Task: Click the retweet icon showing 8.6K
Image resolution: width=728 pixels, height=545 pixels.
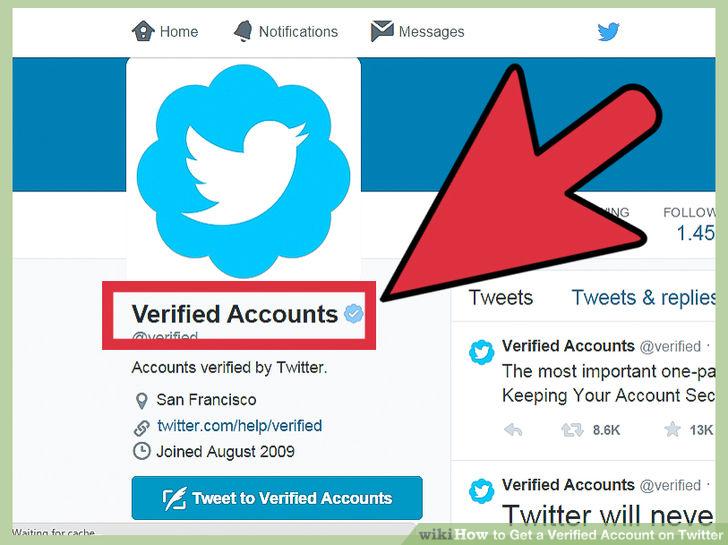Action: [572, 430]
